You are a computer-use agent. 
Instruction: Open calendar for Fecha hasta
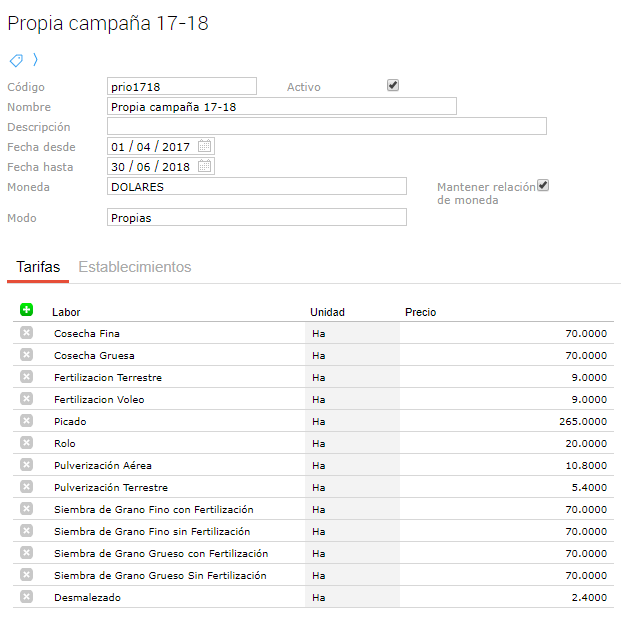pyautogui.click(x=205, y=167)
